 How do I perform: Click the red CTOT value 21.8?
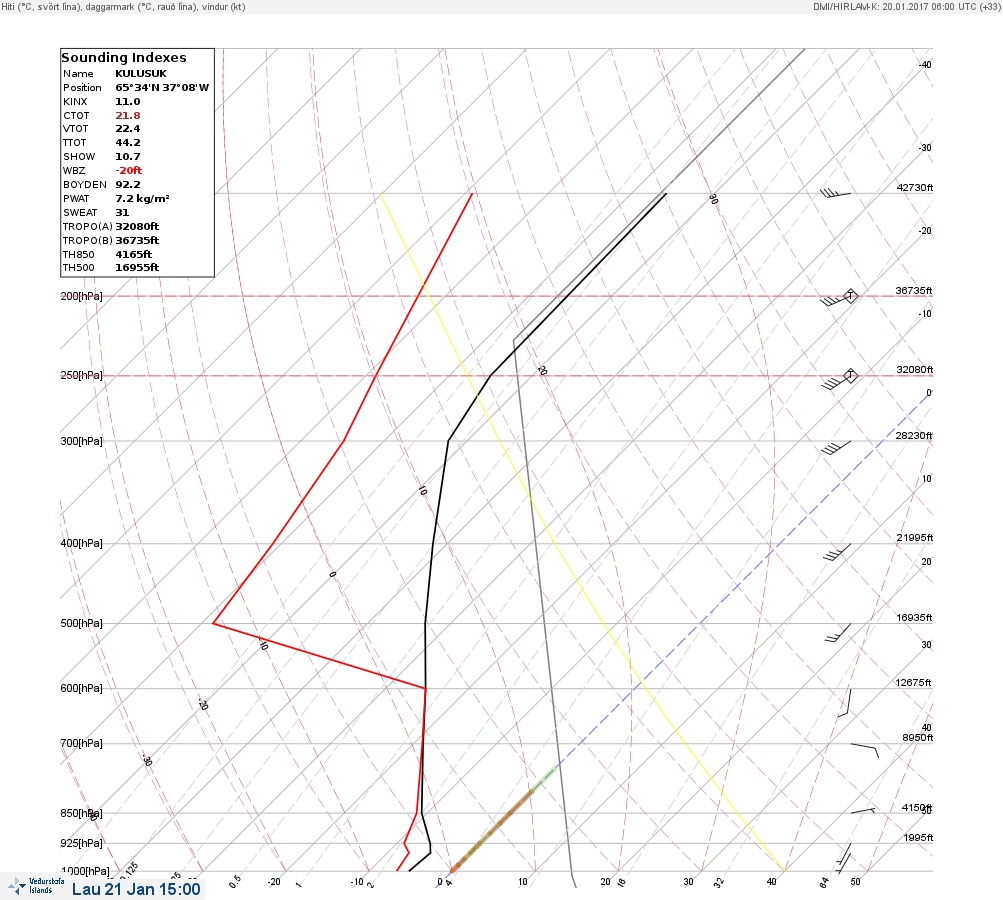pos(127,116)
